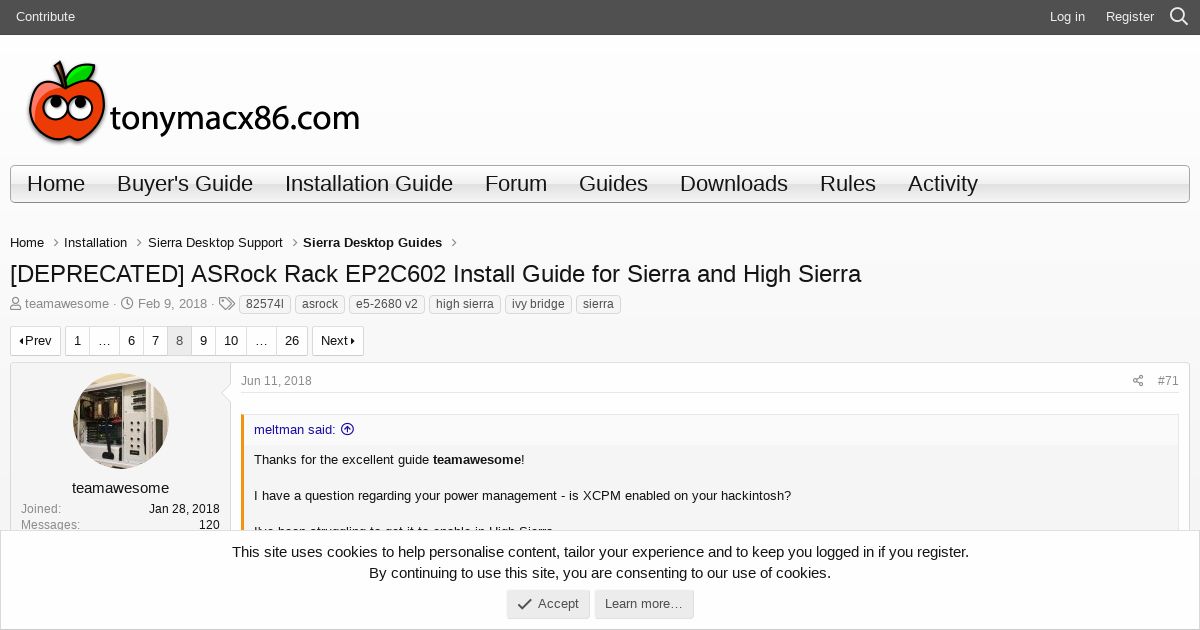Image resolution: width=1200 pixels, height=630 pixels.
Task: Open the Sierra Desktop Guides breadcrumb
Action: tap(372, 243)
